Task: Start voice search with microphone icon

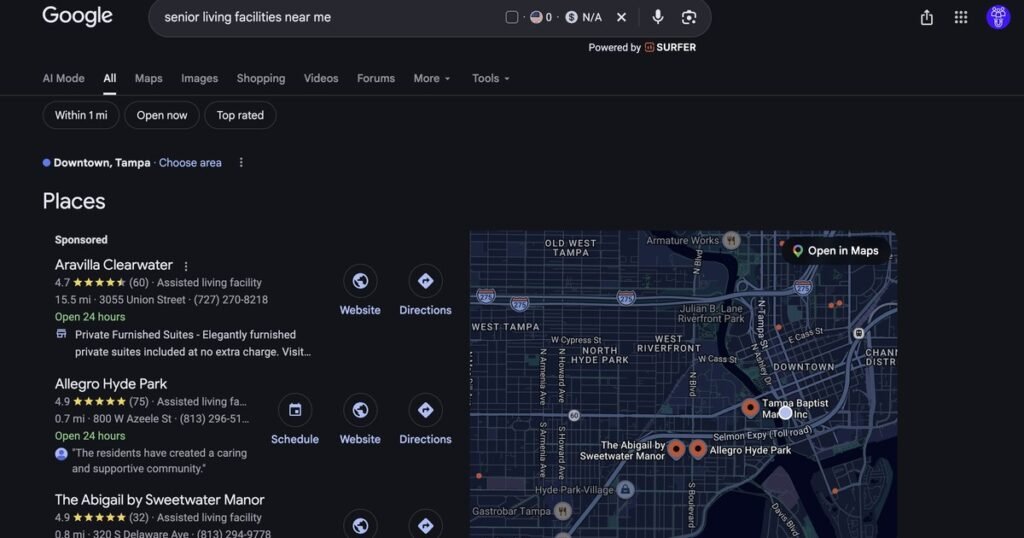Action: [x=658, y=17]
